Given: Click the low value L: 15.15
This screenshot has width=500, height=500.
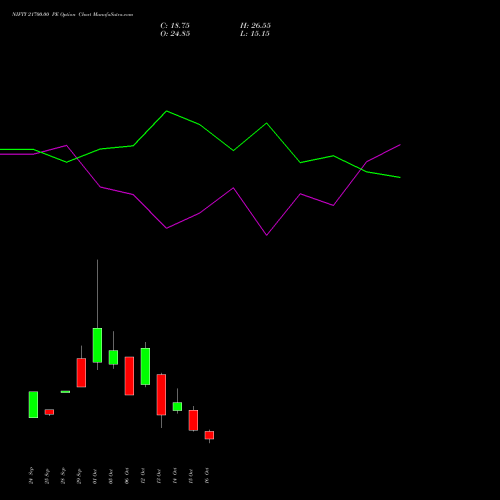Looking at the screenshot, I should 255,34.
